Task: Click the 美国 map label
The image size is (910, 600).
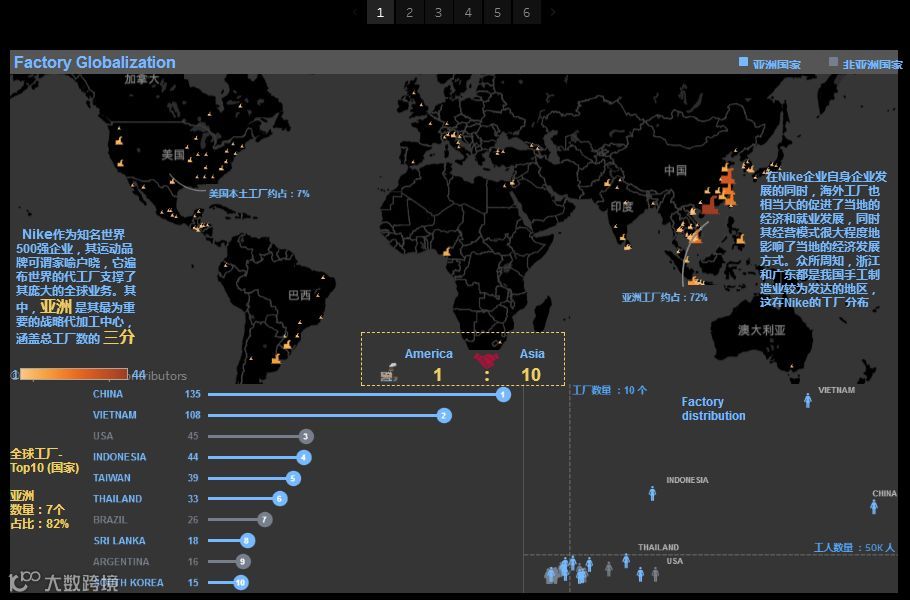Action: [x=173, y=154]
